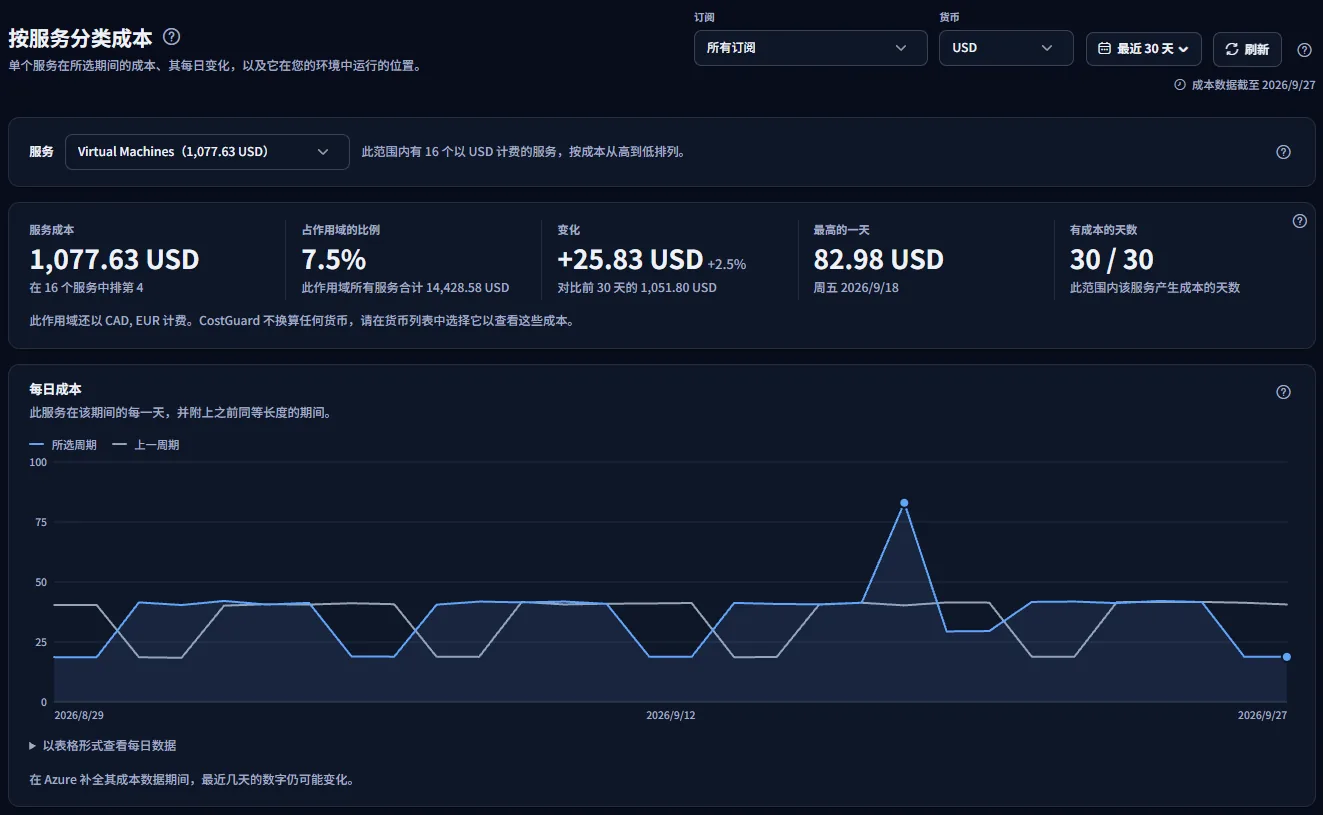Viewport: 1323px width, 815px height.
Task: Open the 所有订阅 subscription dropdown
Action: pyautogui.click(x=811, y=48)
